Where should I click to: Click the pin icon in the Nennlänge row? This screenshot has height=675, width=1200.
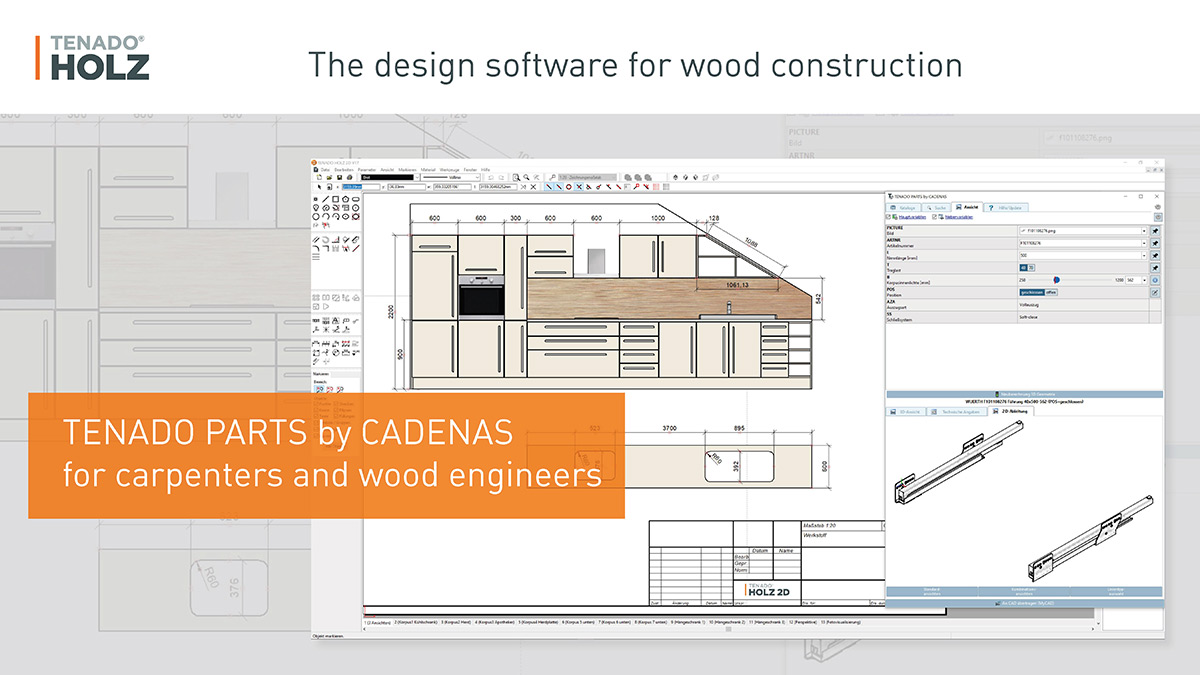1155,255
